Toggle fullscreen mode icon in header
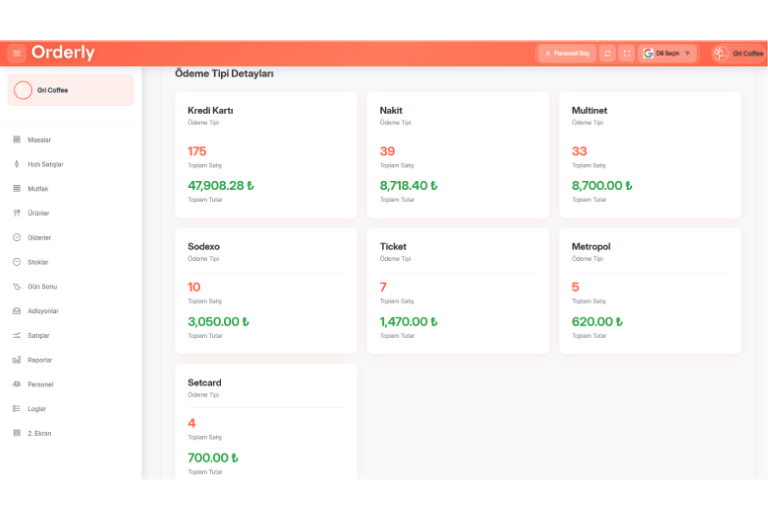Viewport: 768px width, 521px height. (x=626, y=53)
